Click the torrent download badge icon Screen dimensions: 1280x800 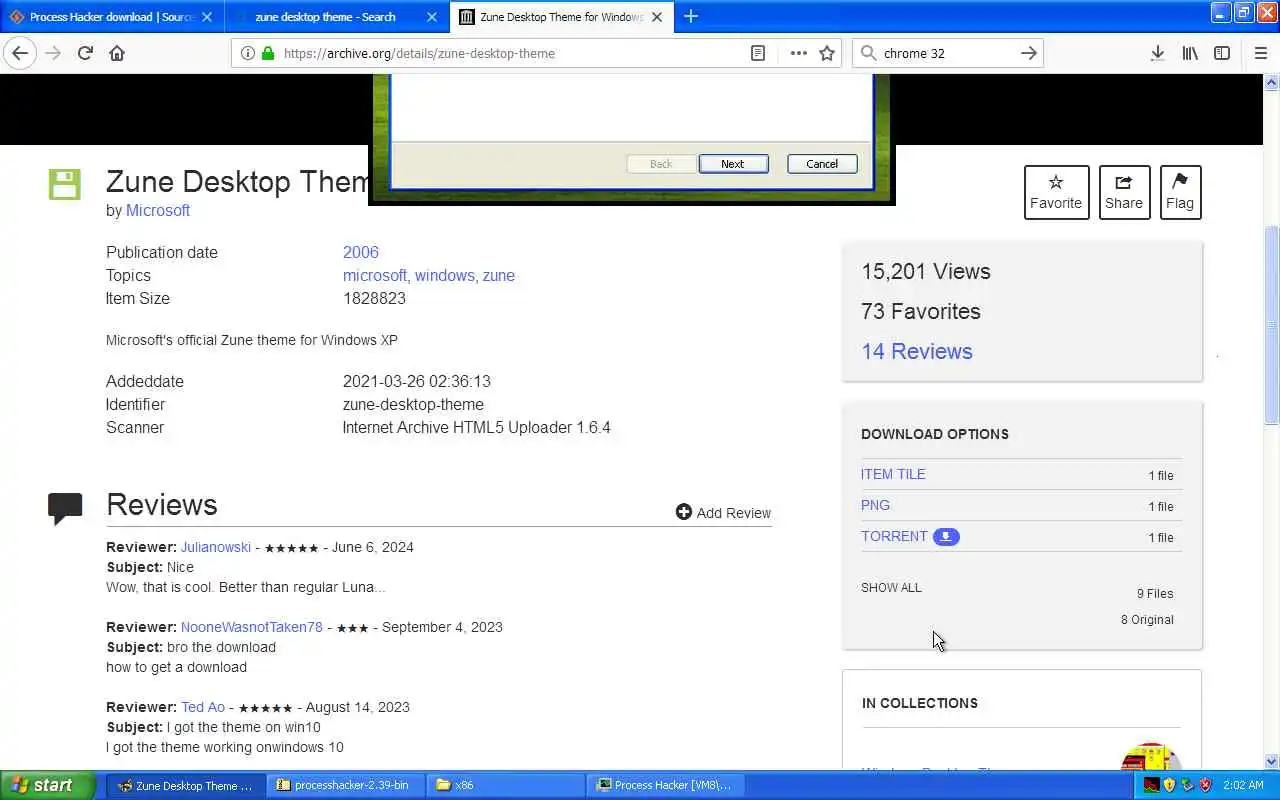(946, 537)
